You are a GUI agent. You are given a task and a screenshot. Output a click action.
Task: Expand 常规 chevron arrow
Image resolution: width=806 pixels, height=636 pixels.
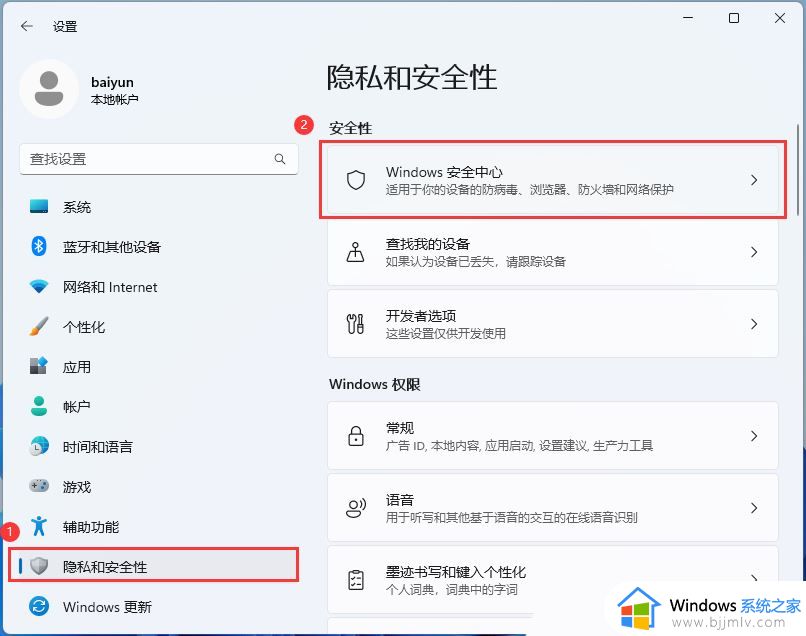(x=754, y=436)
